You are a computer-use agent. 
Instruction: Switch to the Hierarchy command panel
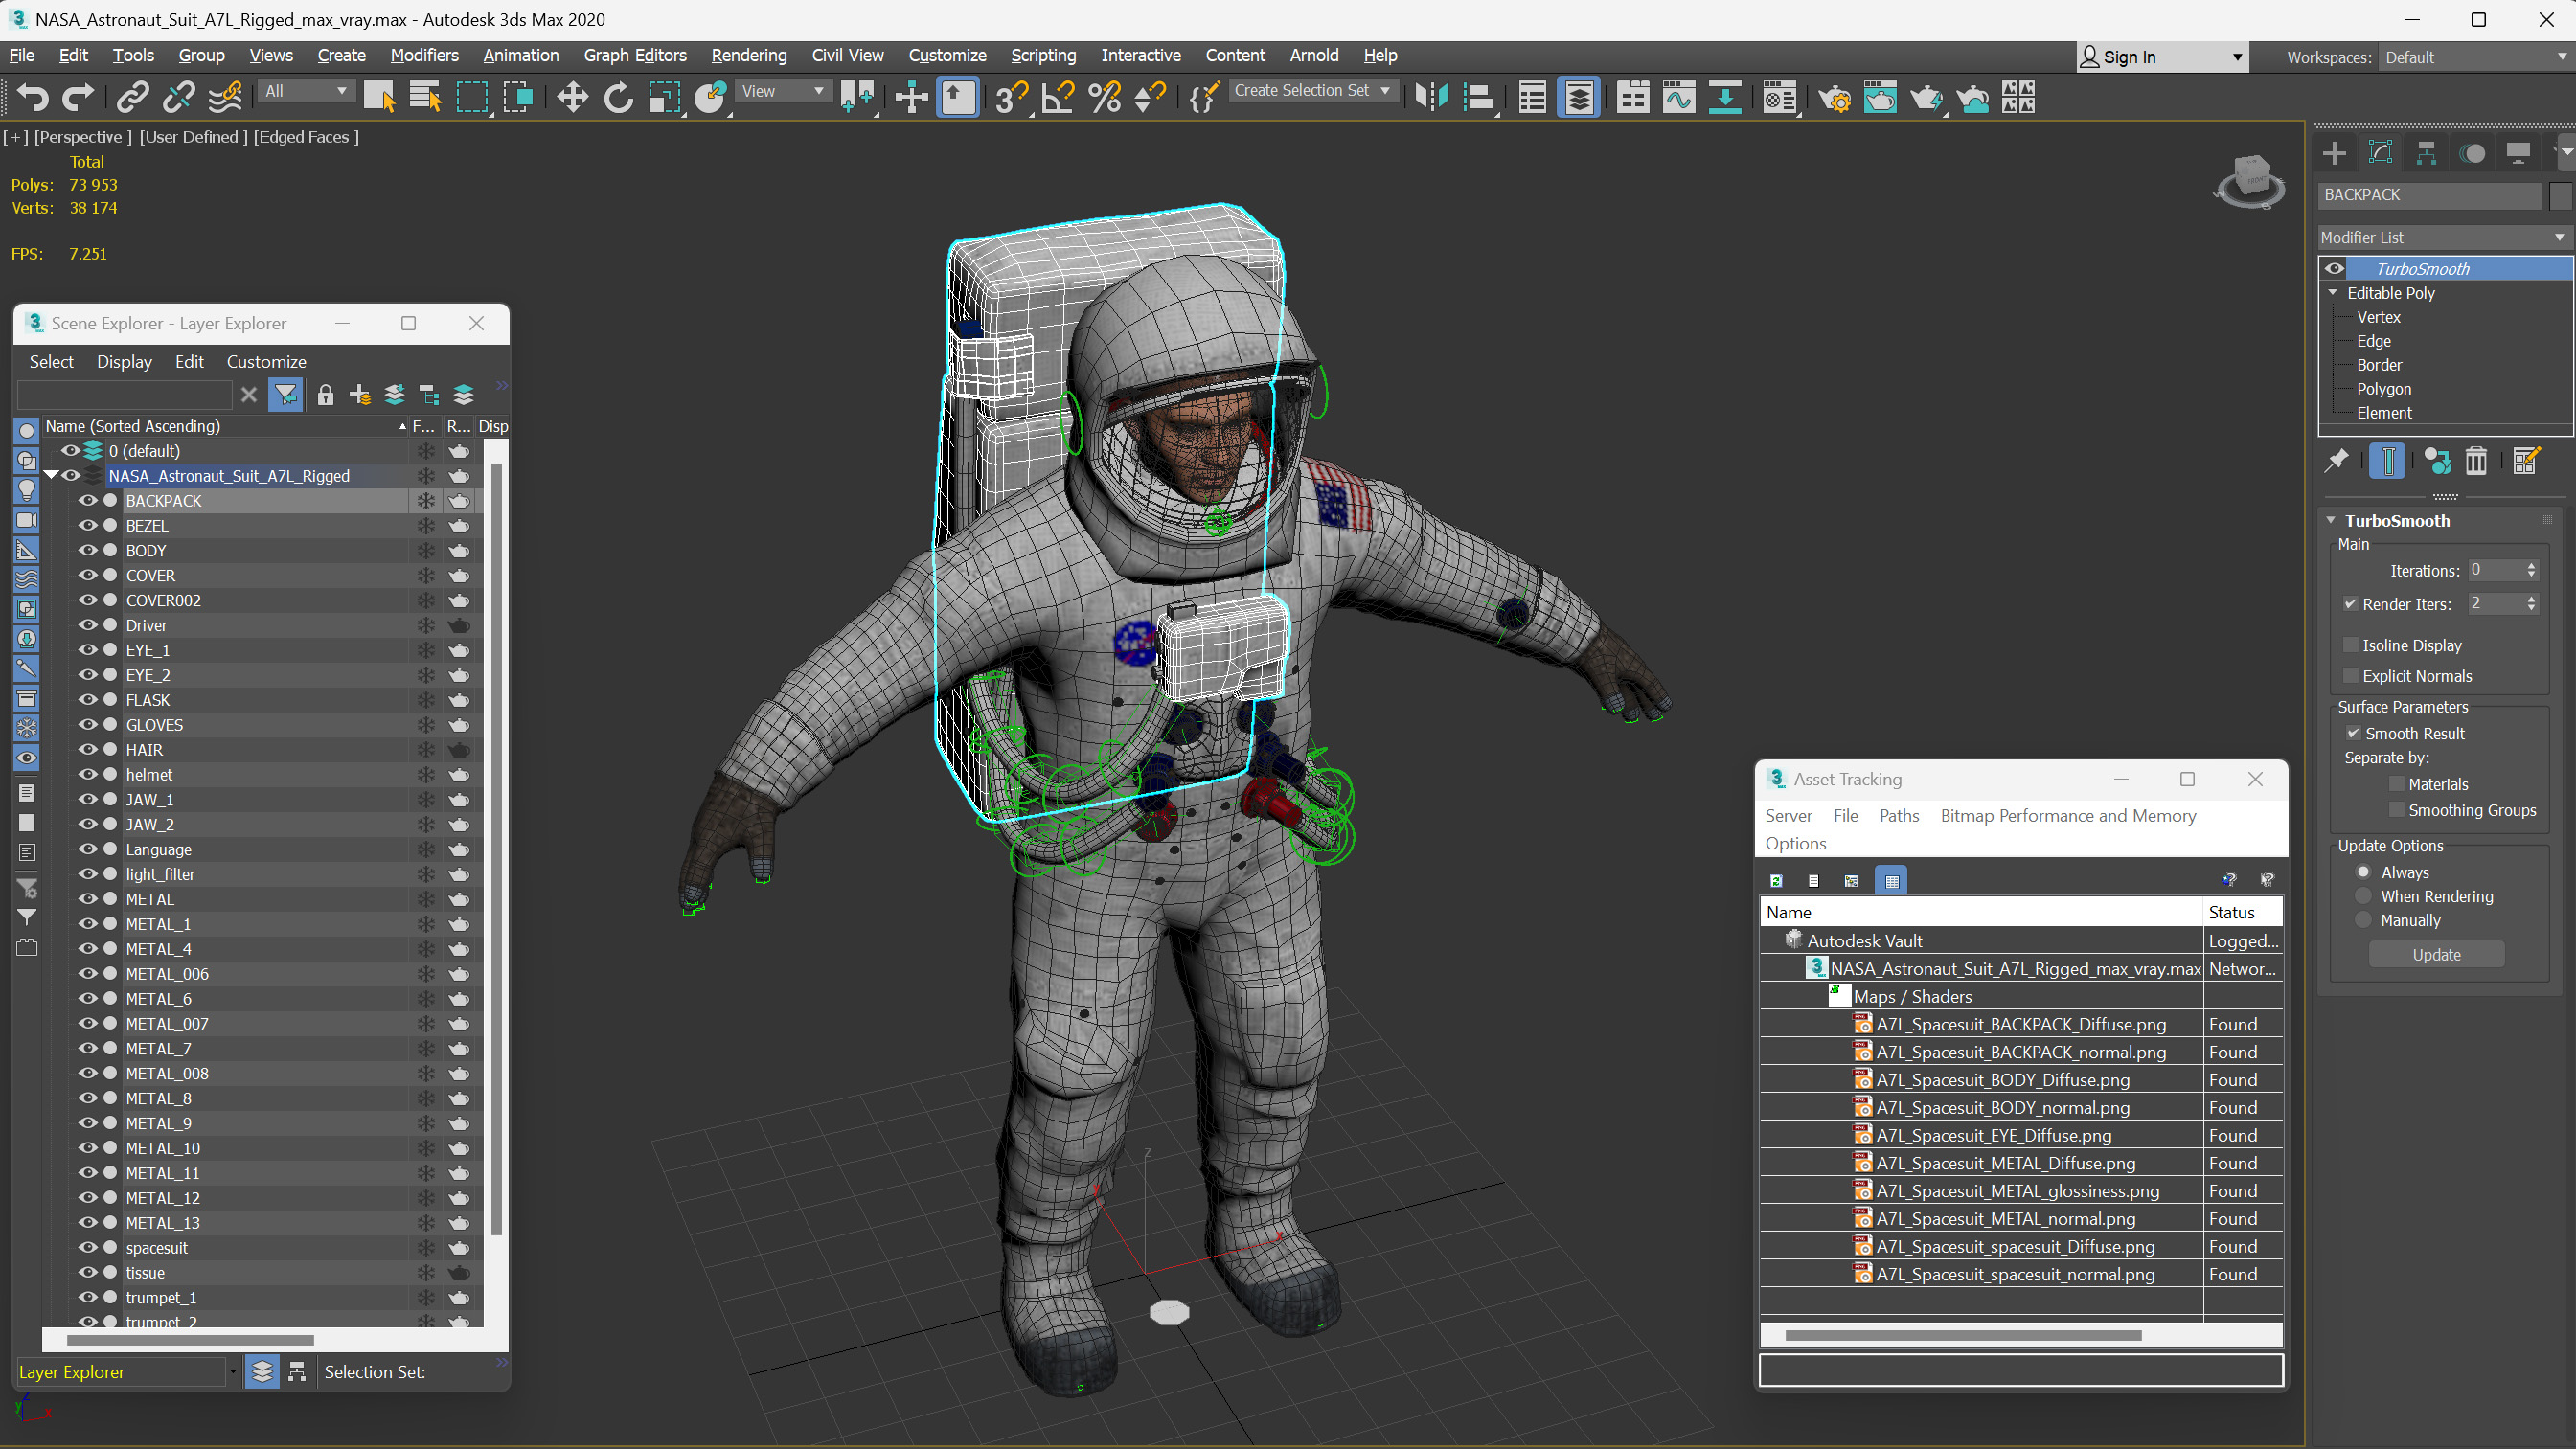[2426, 153]
